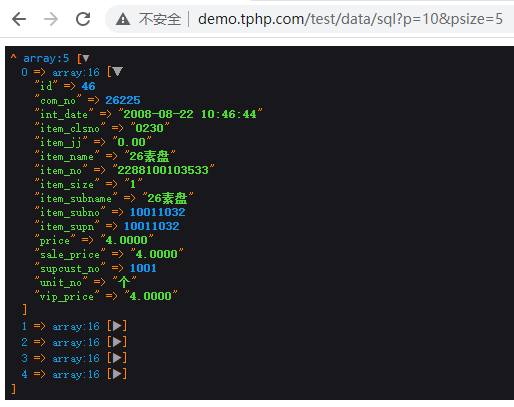The width and height of the screenshot is (514, 407).
Task: Click the supcust_no value 1001
Action: point(143,268)
